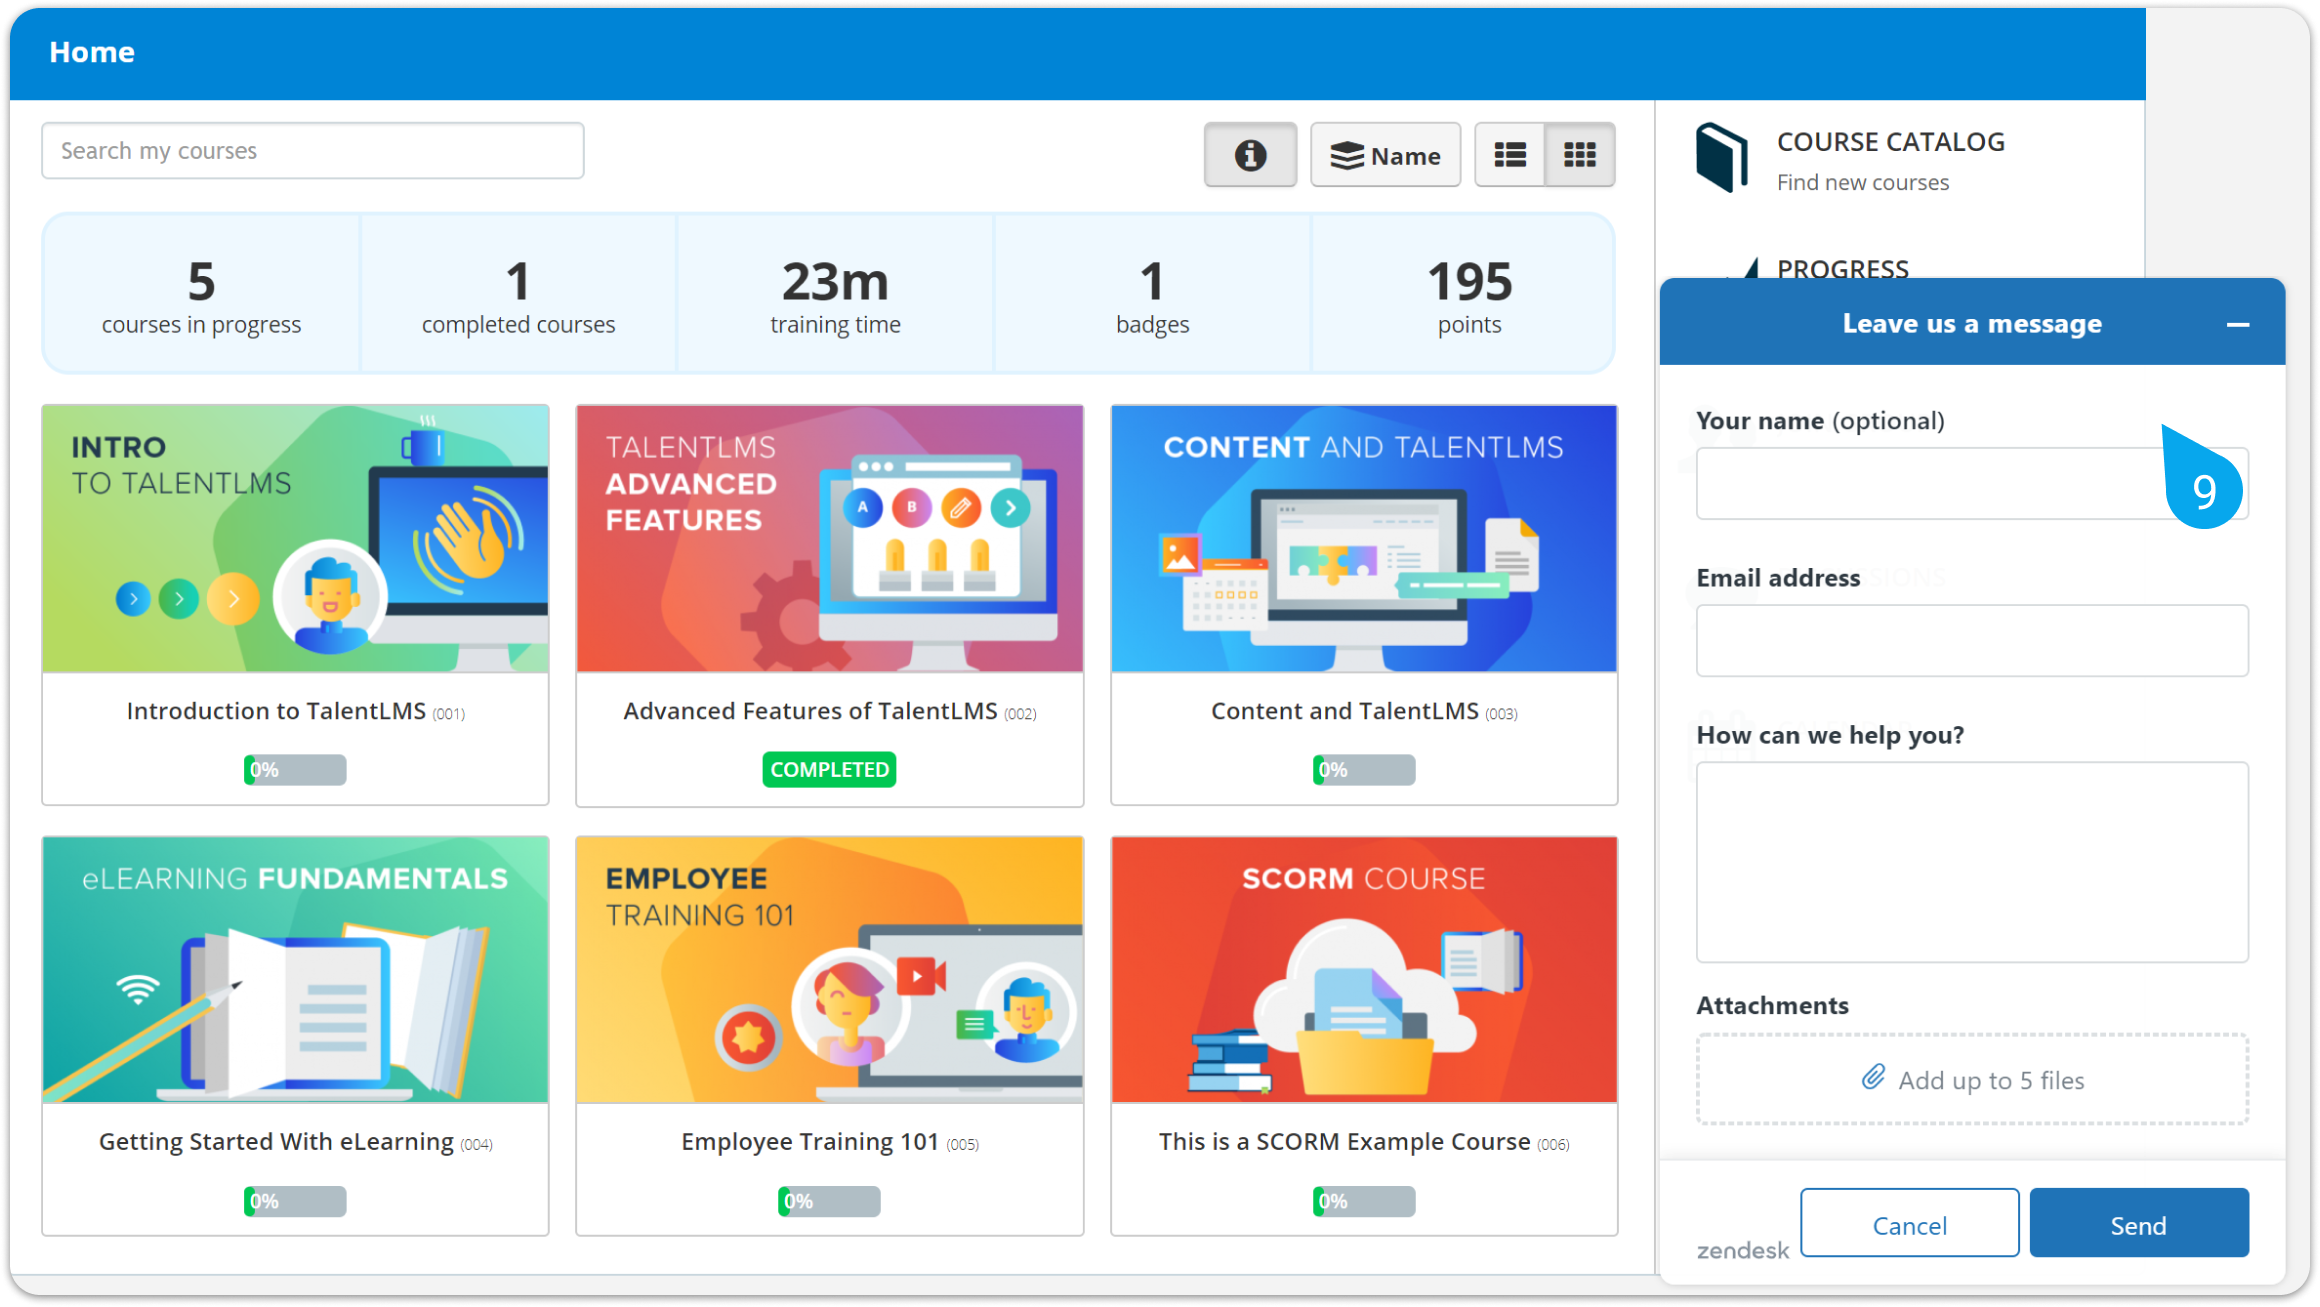This screenshot has width=2320, height=1307.
Task: Click the Home header title
Action: point(92,52)
